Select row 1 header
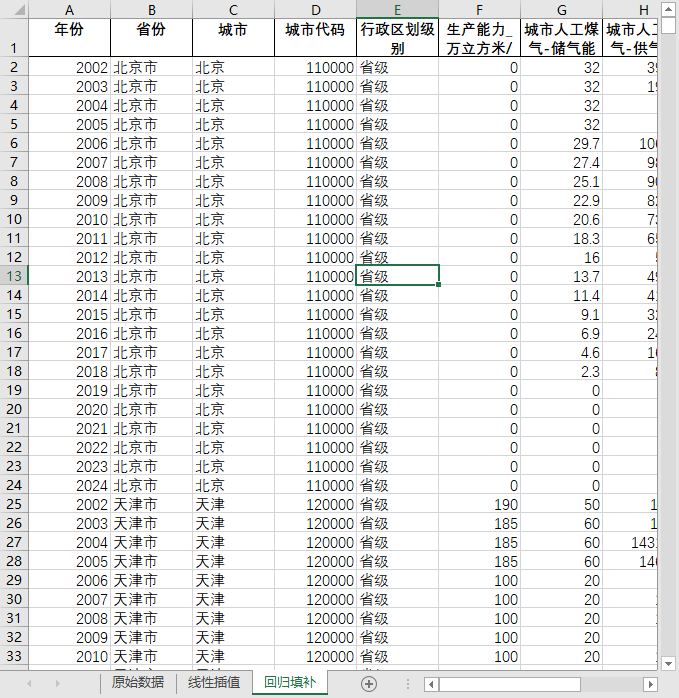 (x=14, y=37)
